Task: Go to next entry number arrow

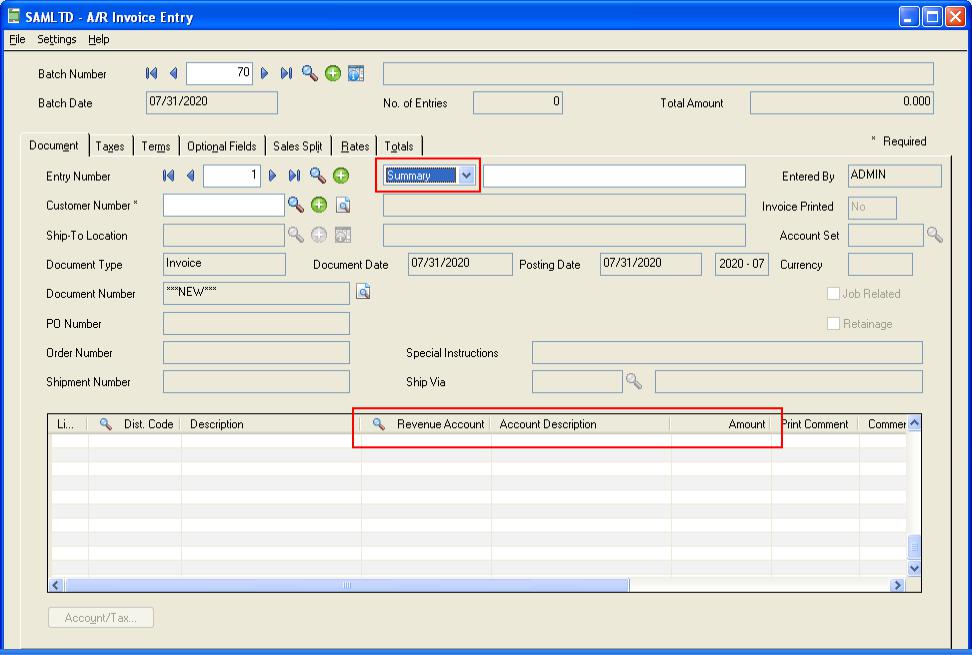Action: (x=272, y=176)
